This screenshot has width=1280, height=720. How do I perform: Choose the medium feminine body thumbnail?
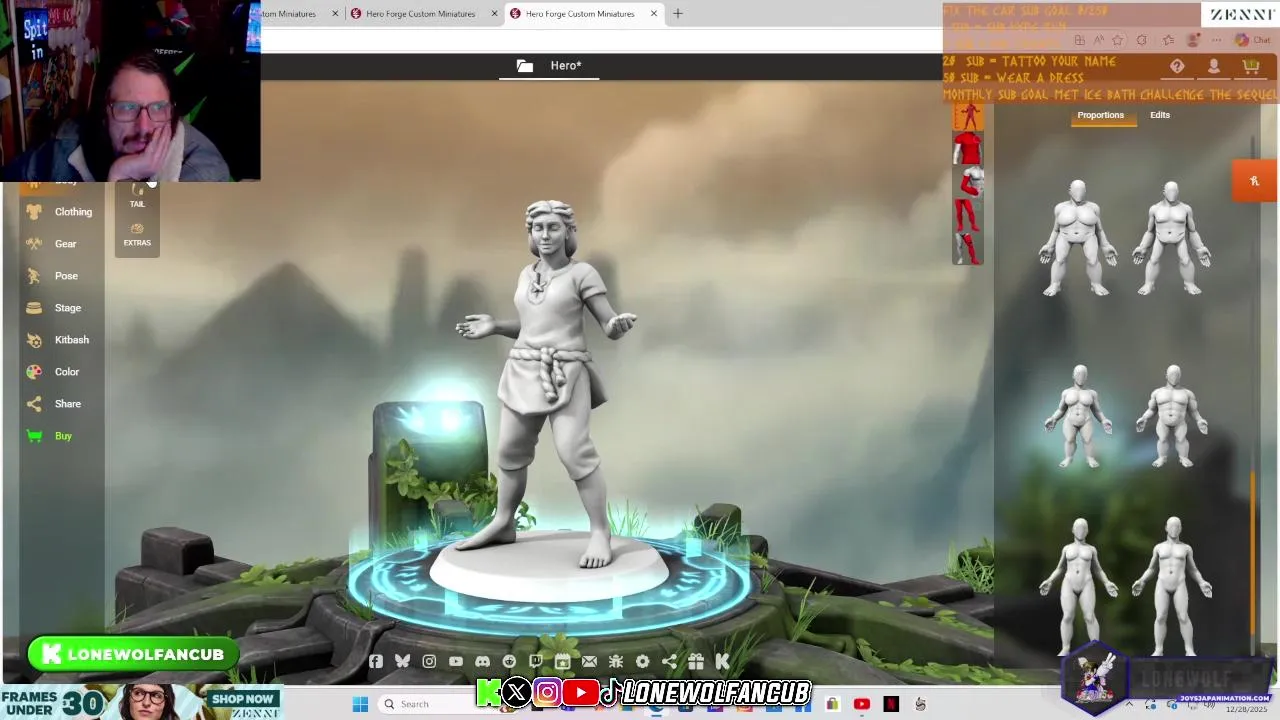coord(1079,416)
